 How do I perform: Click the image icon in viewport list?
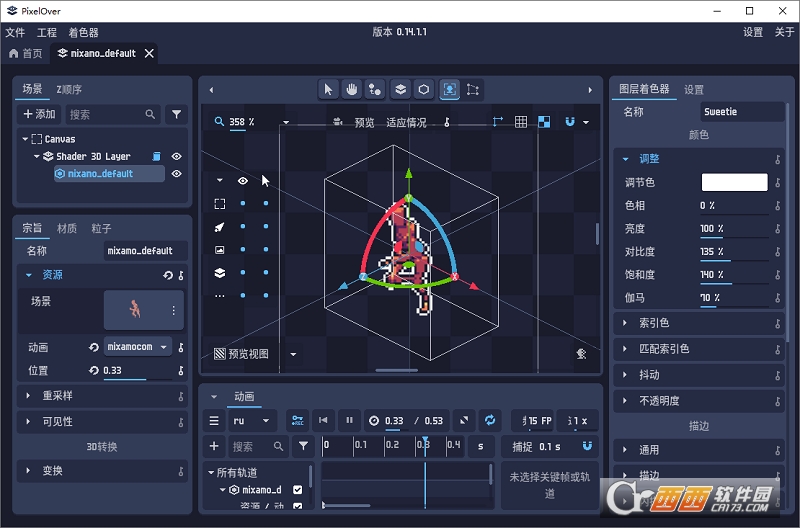click(x=219, y=250)
